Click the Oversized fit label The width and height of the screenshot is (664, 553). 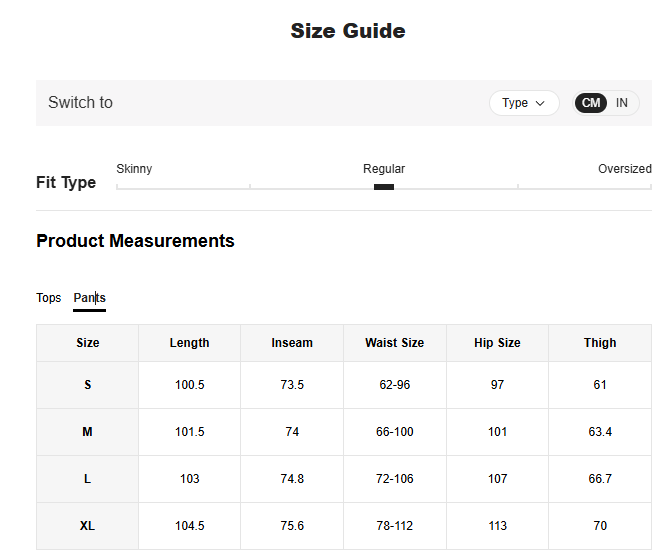[x=624, y=169]
